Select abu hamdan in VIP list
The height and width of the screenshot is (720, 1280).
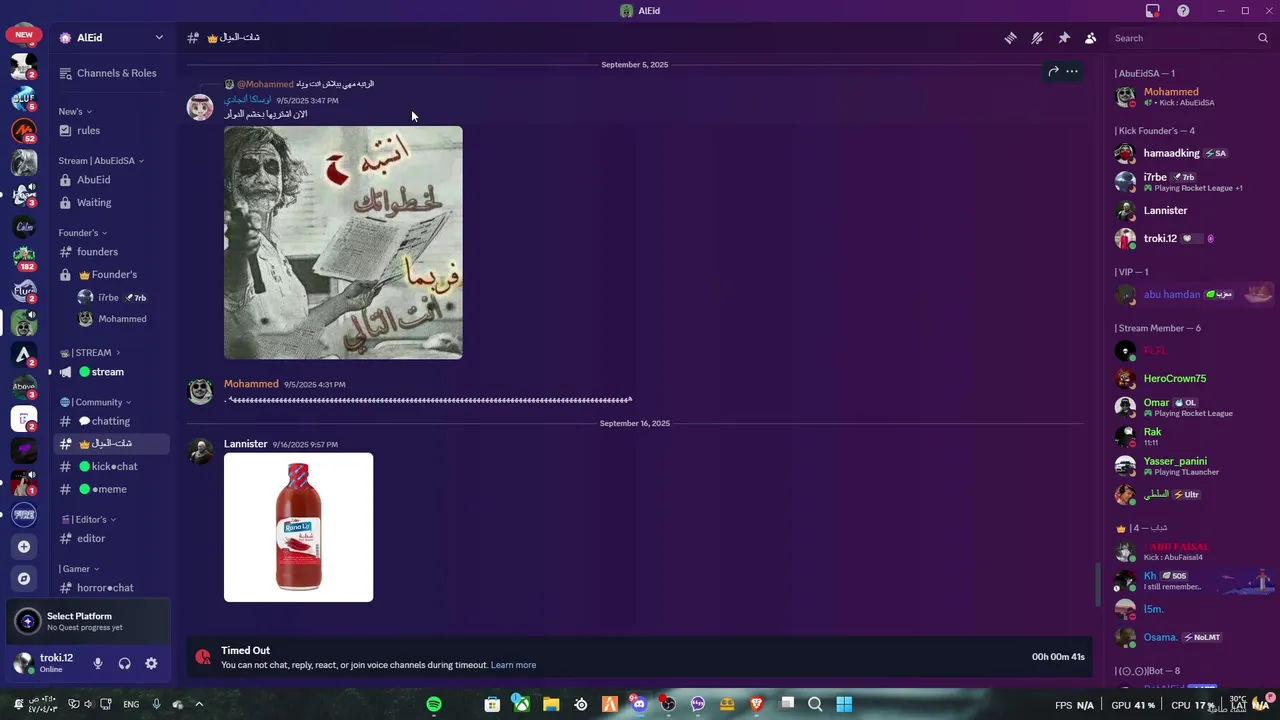[1191, 294]
